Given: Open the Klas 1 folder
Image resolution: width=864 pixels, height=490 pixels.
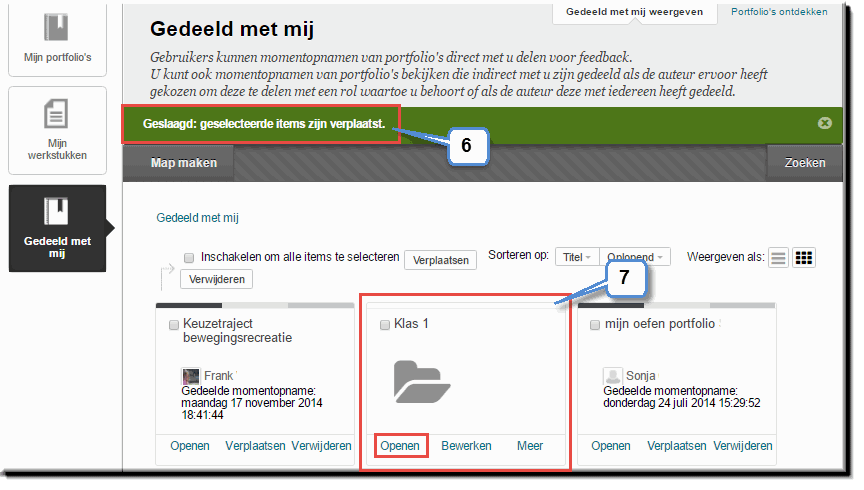Looking at the screenshot, I should tap(400, 445).
